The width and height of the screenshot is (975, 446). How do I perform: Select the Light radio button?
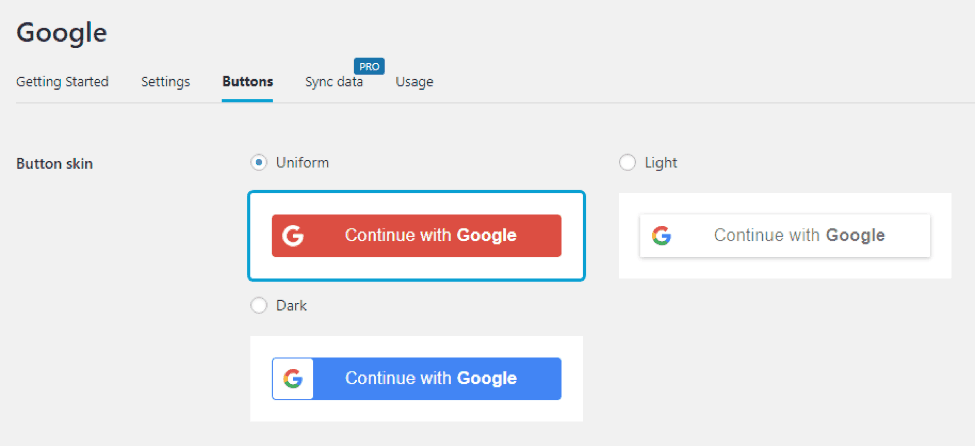pos(627,163)
